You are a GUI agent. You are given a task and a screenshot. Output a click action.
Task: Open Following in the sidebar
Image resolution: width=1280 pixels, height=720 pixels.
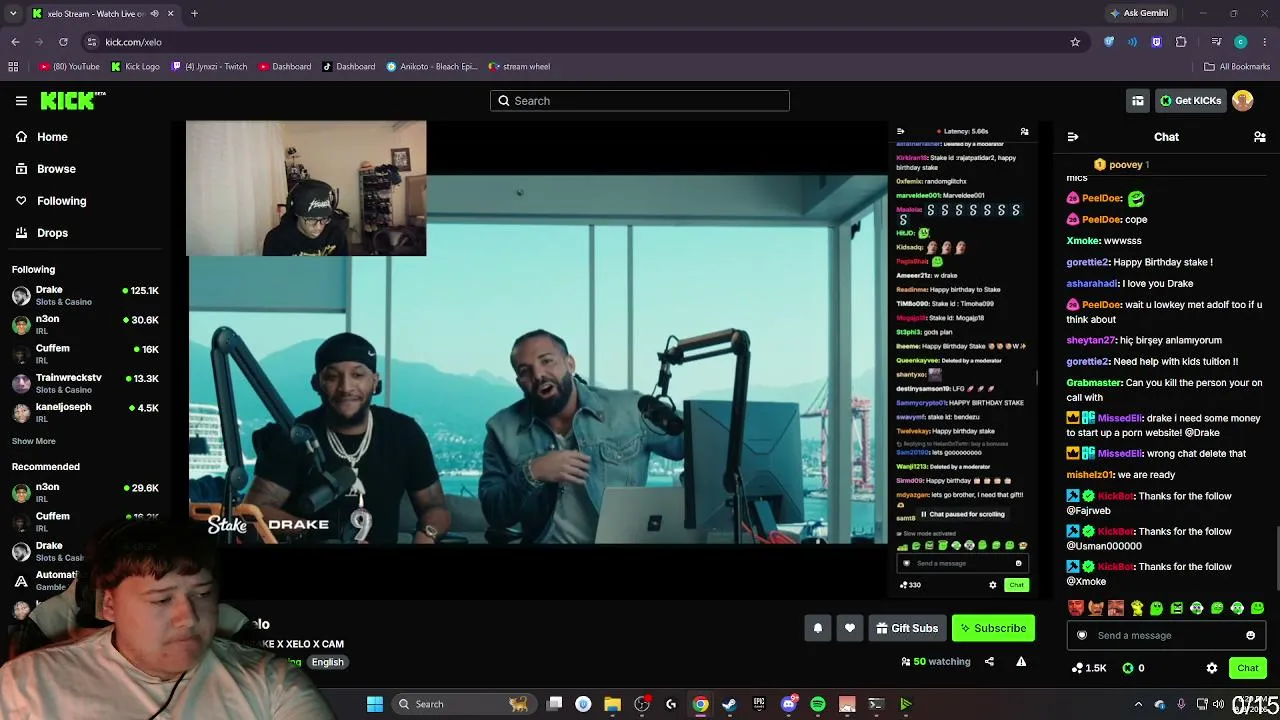51,201
